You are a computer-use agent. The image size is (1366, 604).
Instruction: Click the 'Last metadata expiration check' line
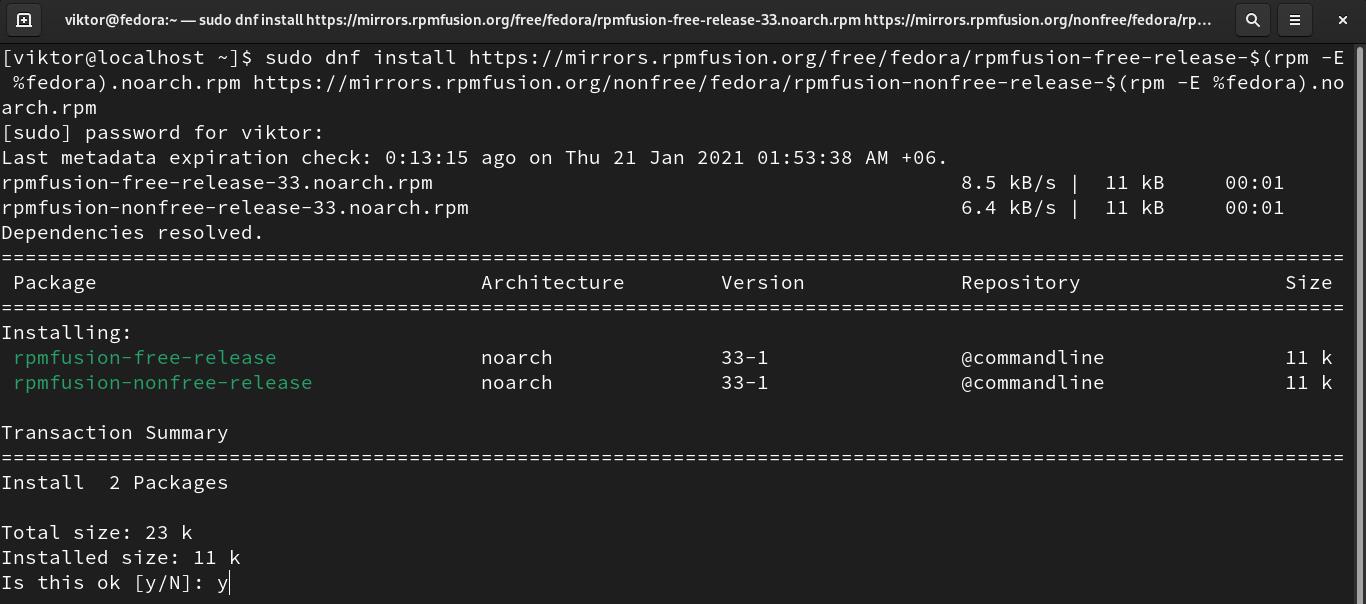click(x=474, y=158)
